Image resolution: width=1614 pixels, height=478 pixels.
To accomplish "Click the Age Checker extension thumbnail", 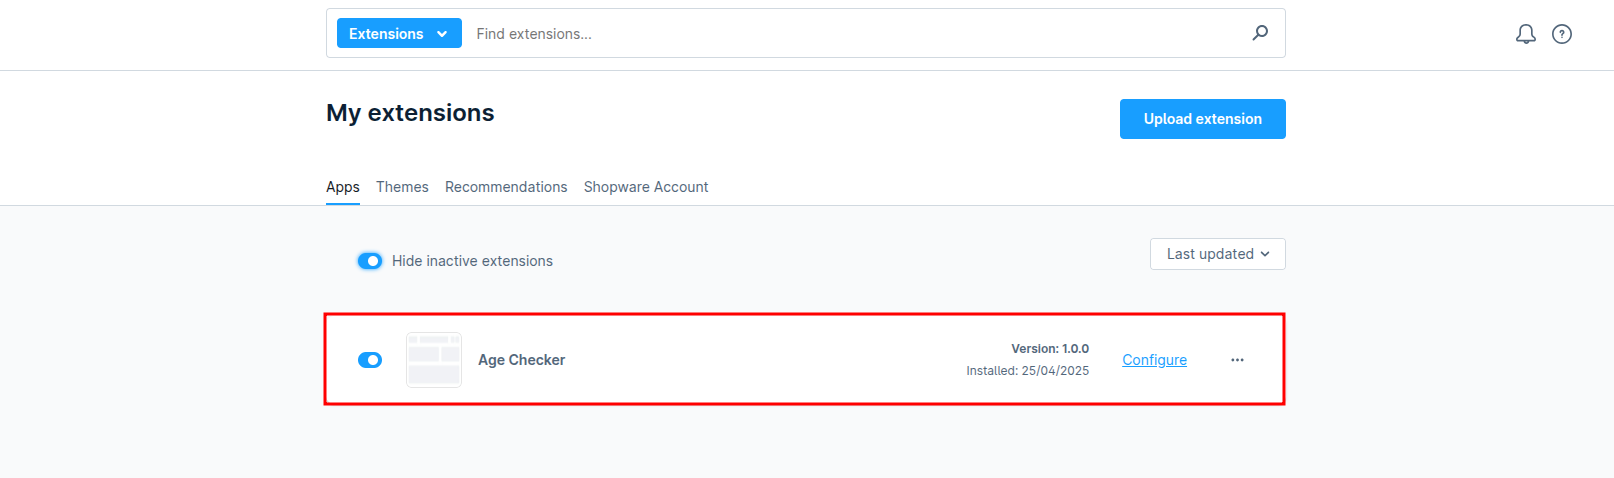I will point(434,360).
